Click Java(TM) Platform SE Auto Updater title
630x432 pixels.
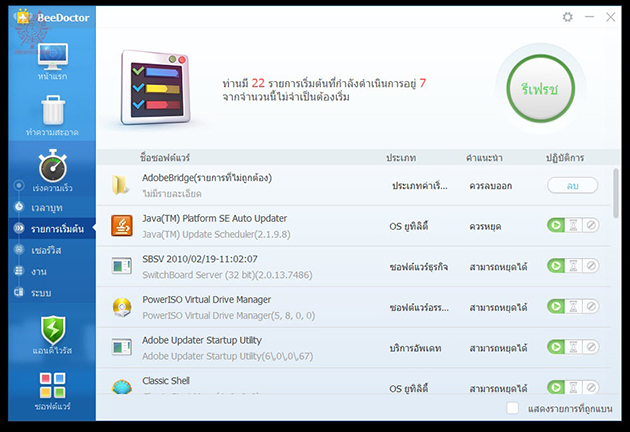tap(215, 218)
